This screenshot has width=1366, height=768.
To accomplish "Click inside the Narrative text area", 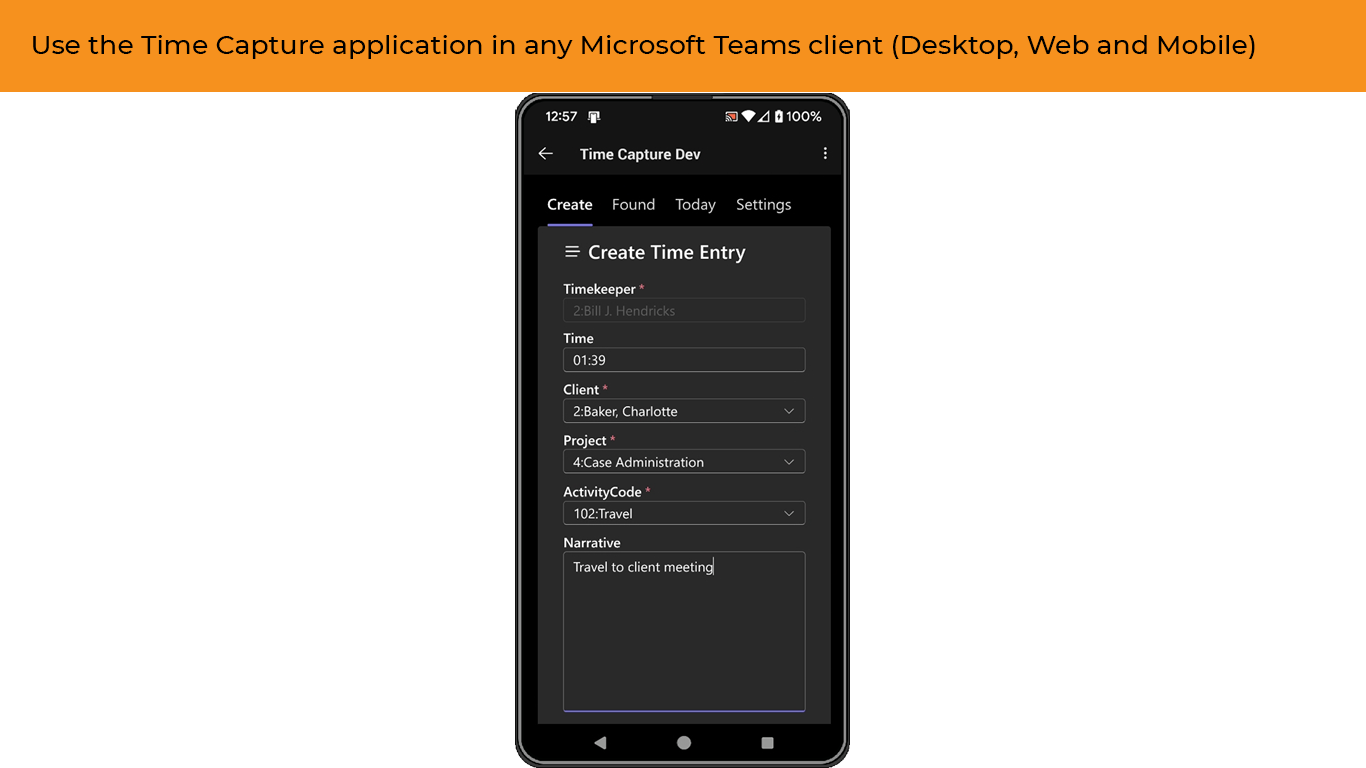I will click(x=684, y=632).
